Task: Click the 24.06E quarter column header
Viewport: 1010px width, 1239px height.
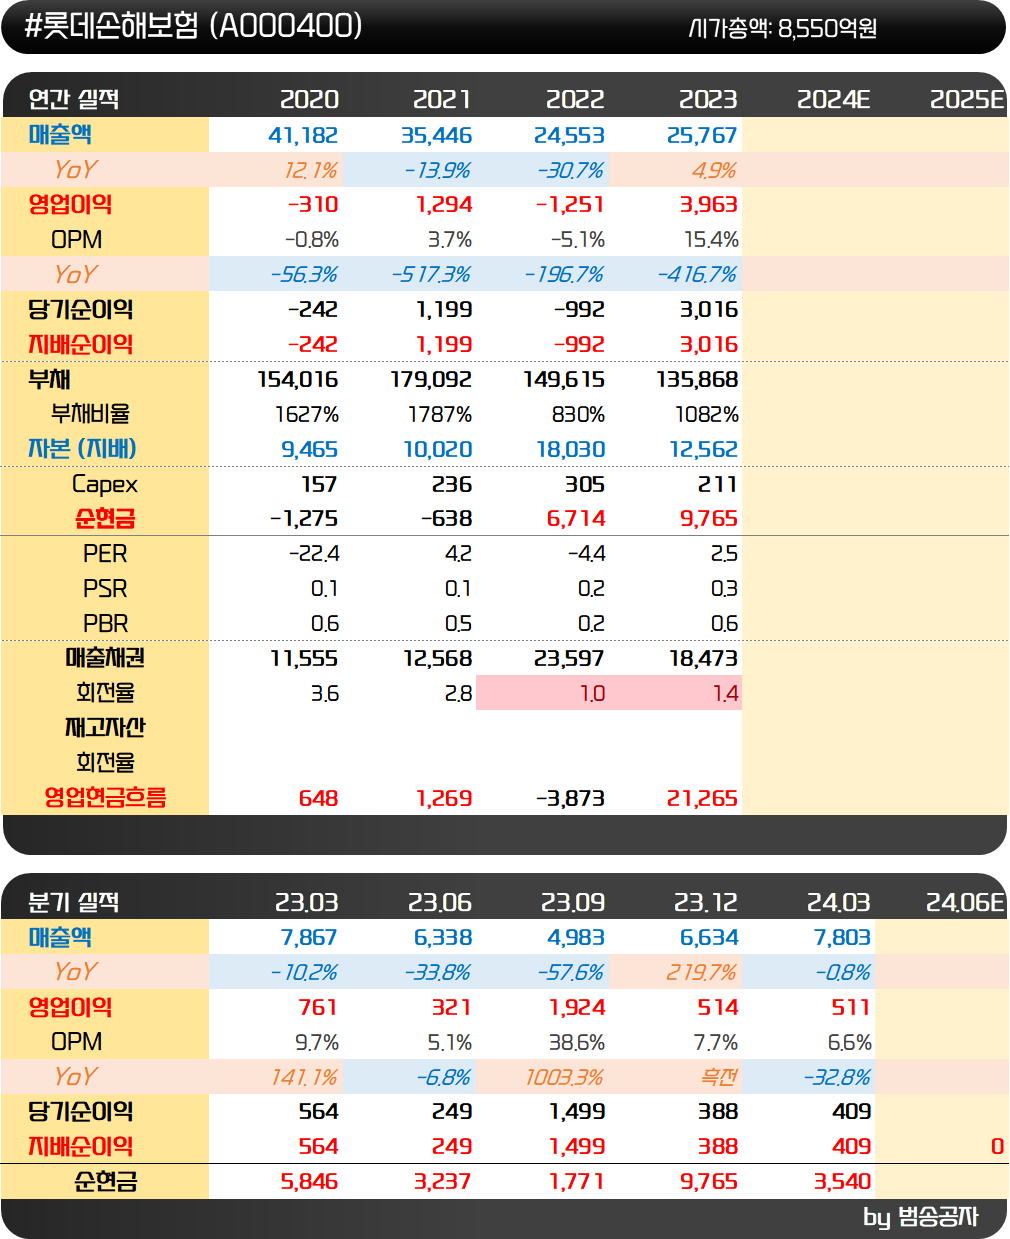Action: point(965,902)
